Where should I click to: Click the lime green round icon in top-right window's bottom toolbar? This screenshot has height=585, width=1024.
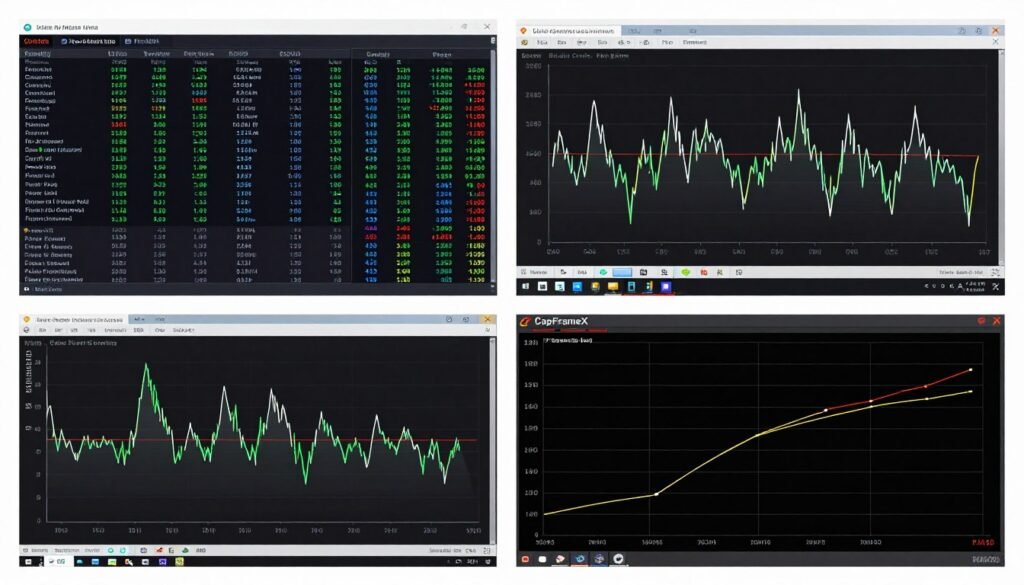(x=685, y=272)
